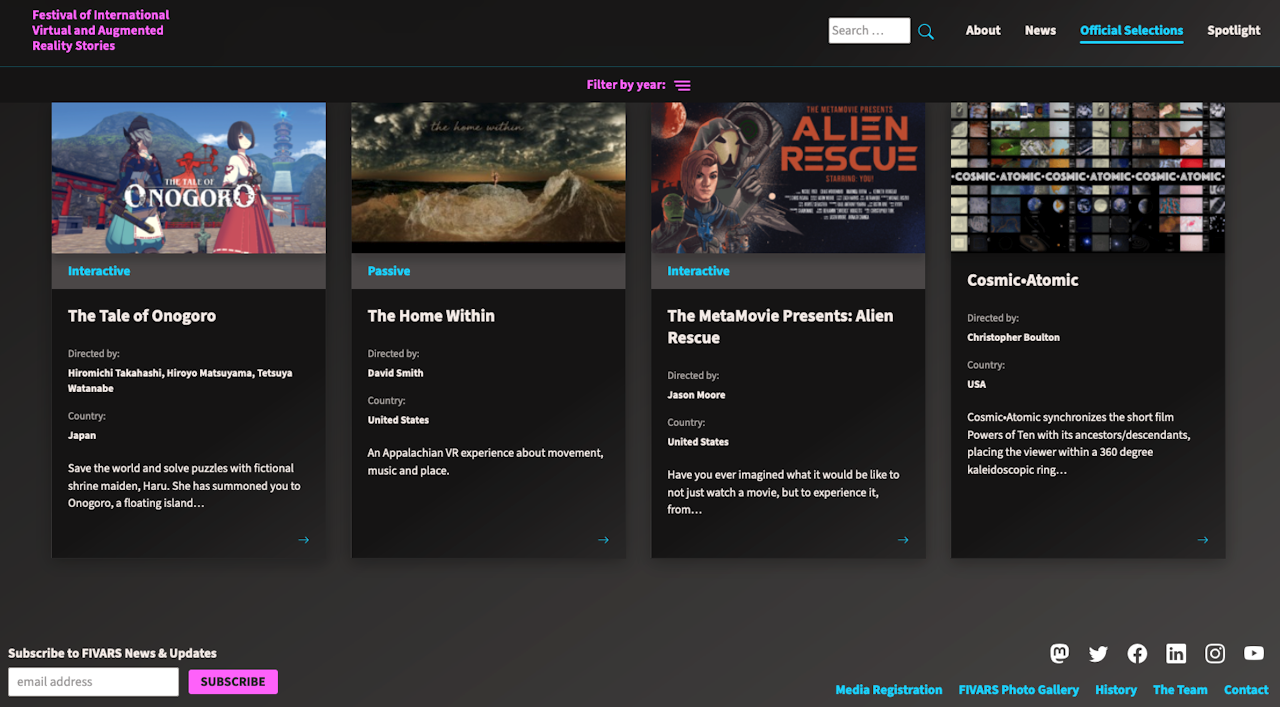The image size is (1280, 707).
Task: Click the country value Japan
Action: 82,436
